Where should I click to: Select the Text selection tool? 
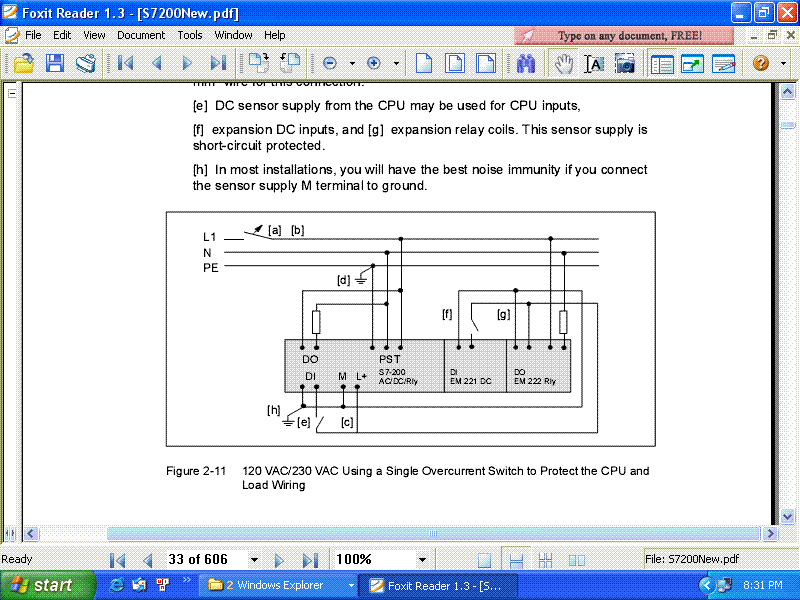tap(594, 64)
